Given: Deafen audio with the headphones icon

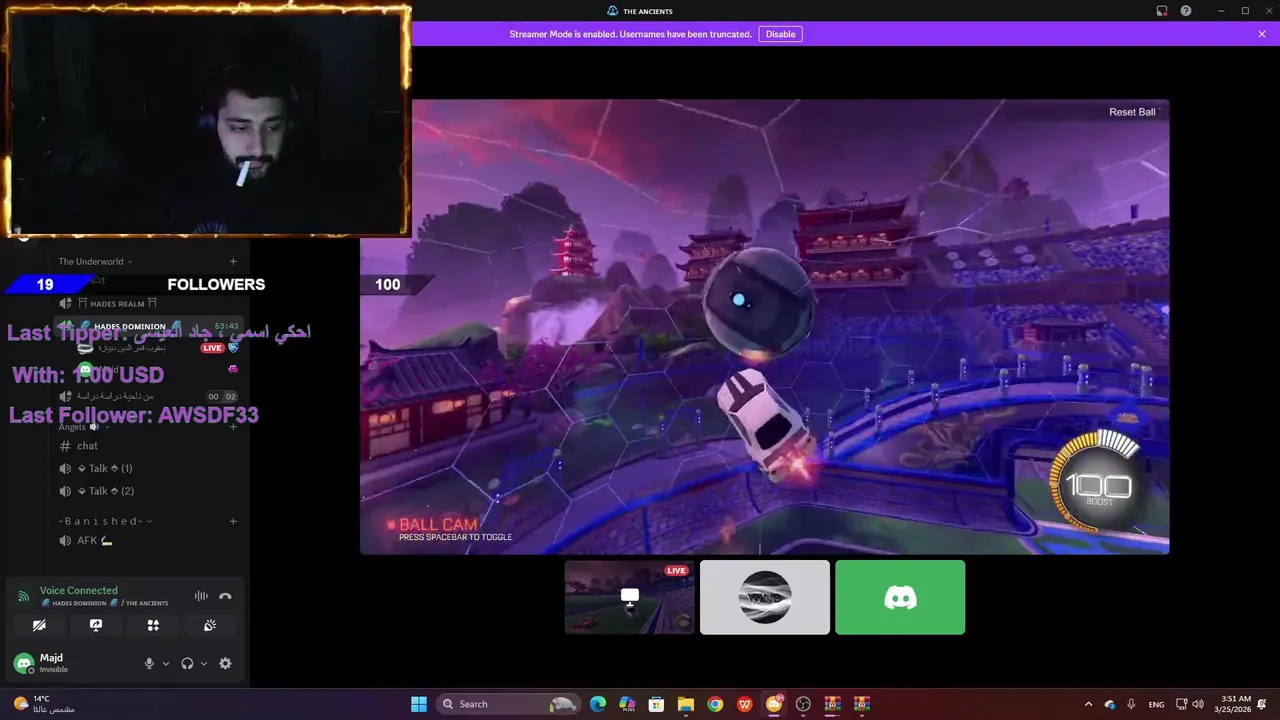Looking at the screenshot, I should click(x=187, y=663).
